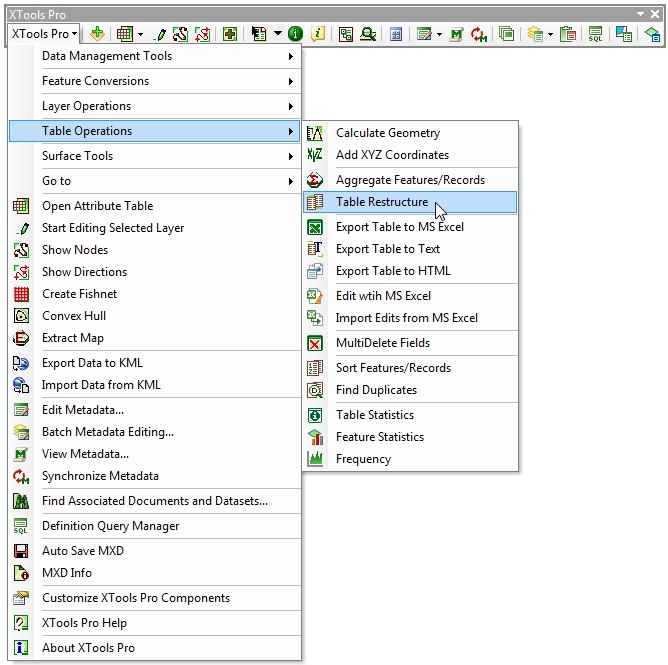668x665 pixels.
Task: Expand the Layer Operations submenu
Action: (155, 106)
